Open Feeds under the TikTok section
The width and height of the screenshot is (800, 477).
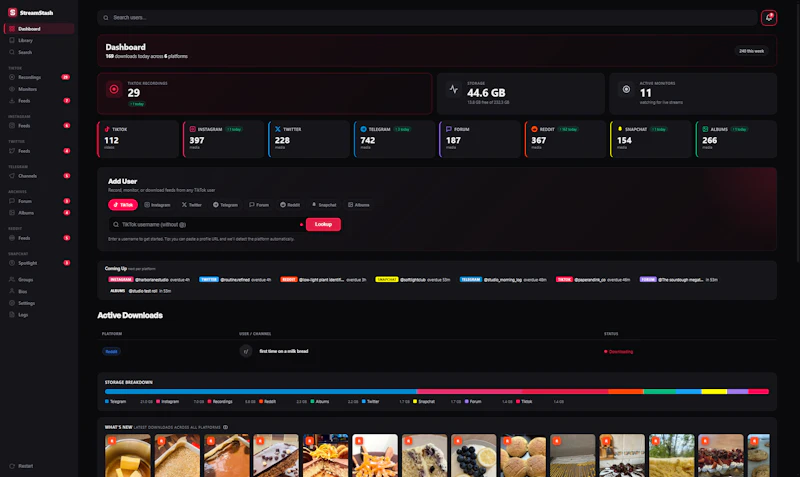point(39,101)
